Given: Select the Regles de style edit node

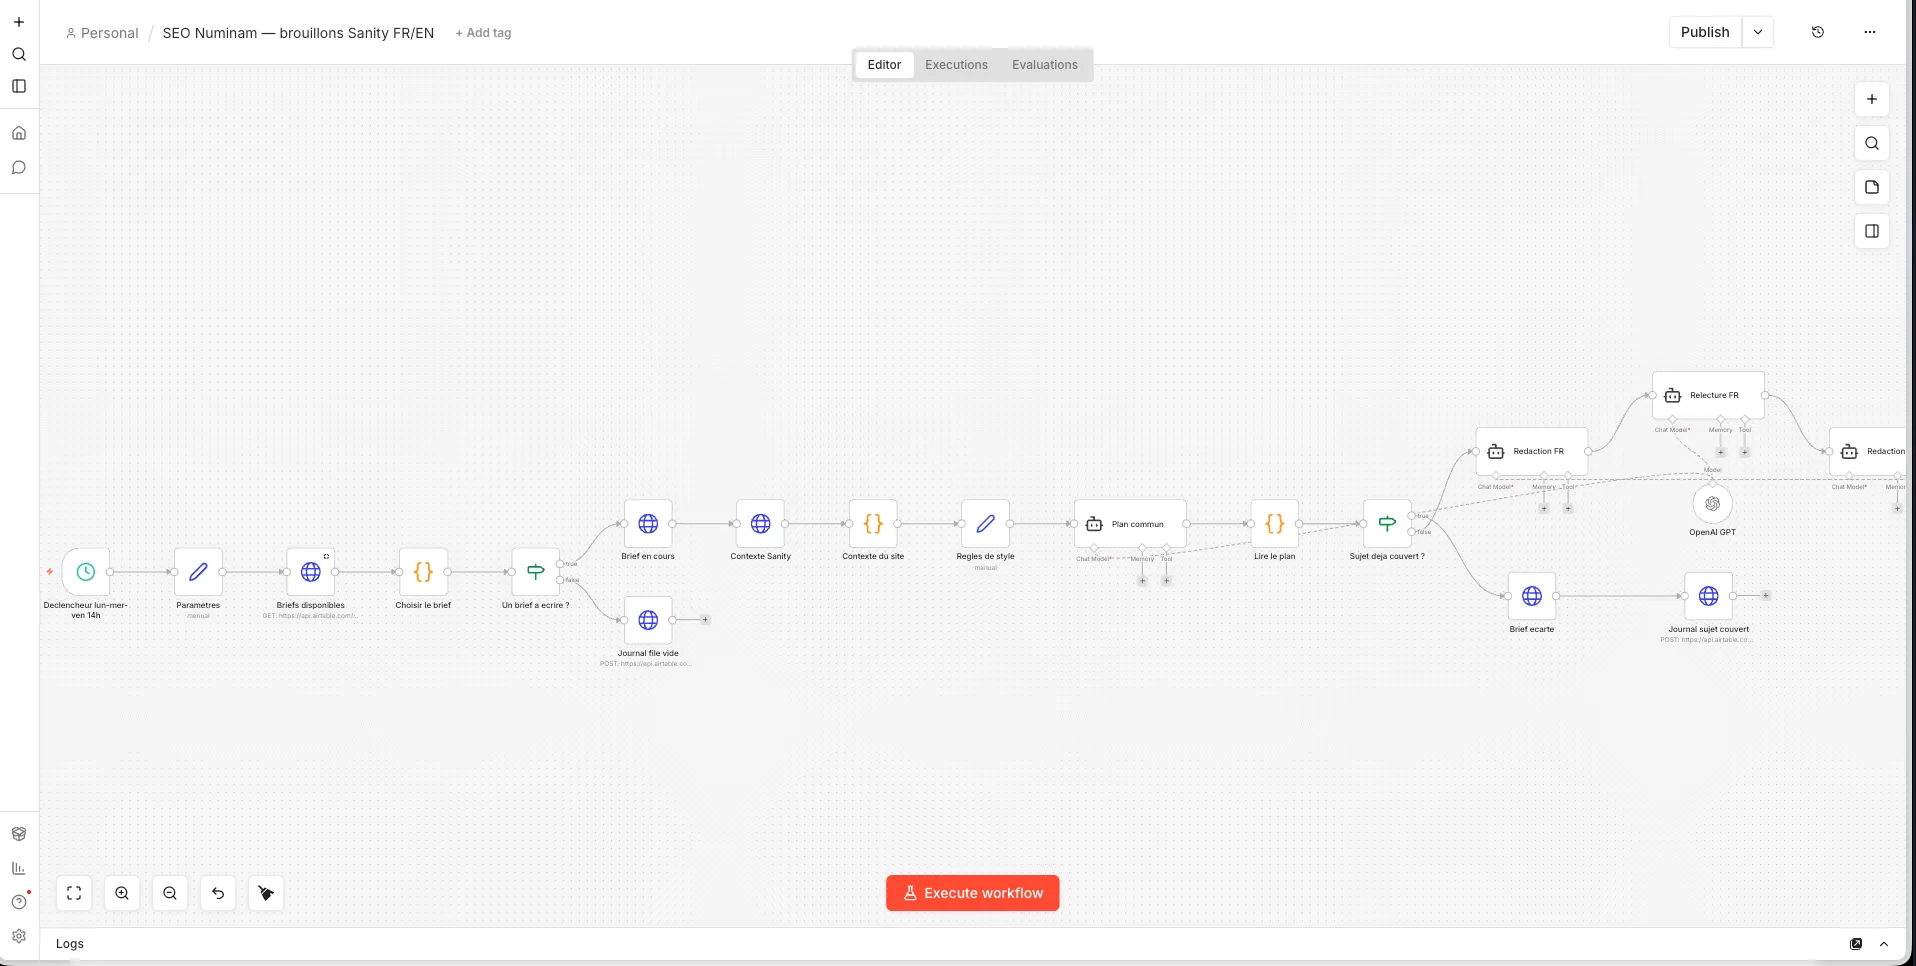Looking at the screenshot, I should coord(985,523).
